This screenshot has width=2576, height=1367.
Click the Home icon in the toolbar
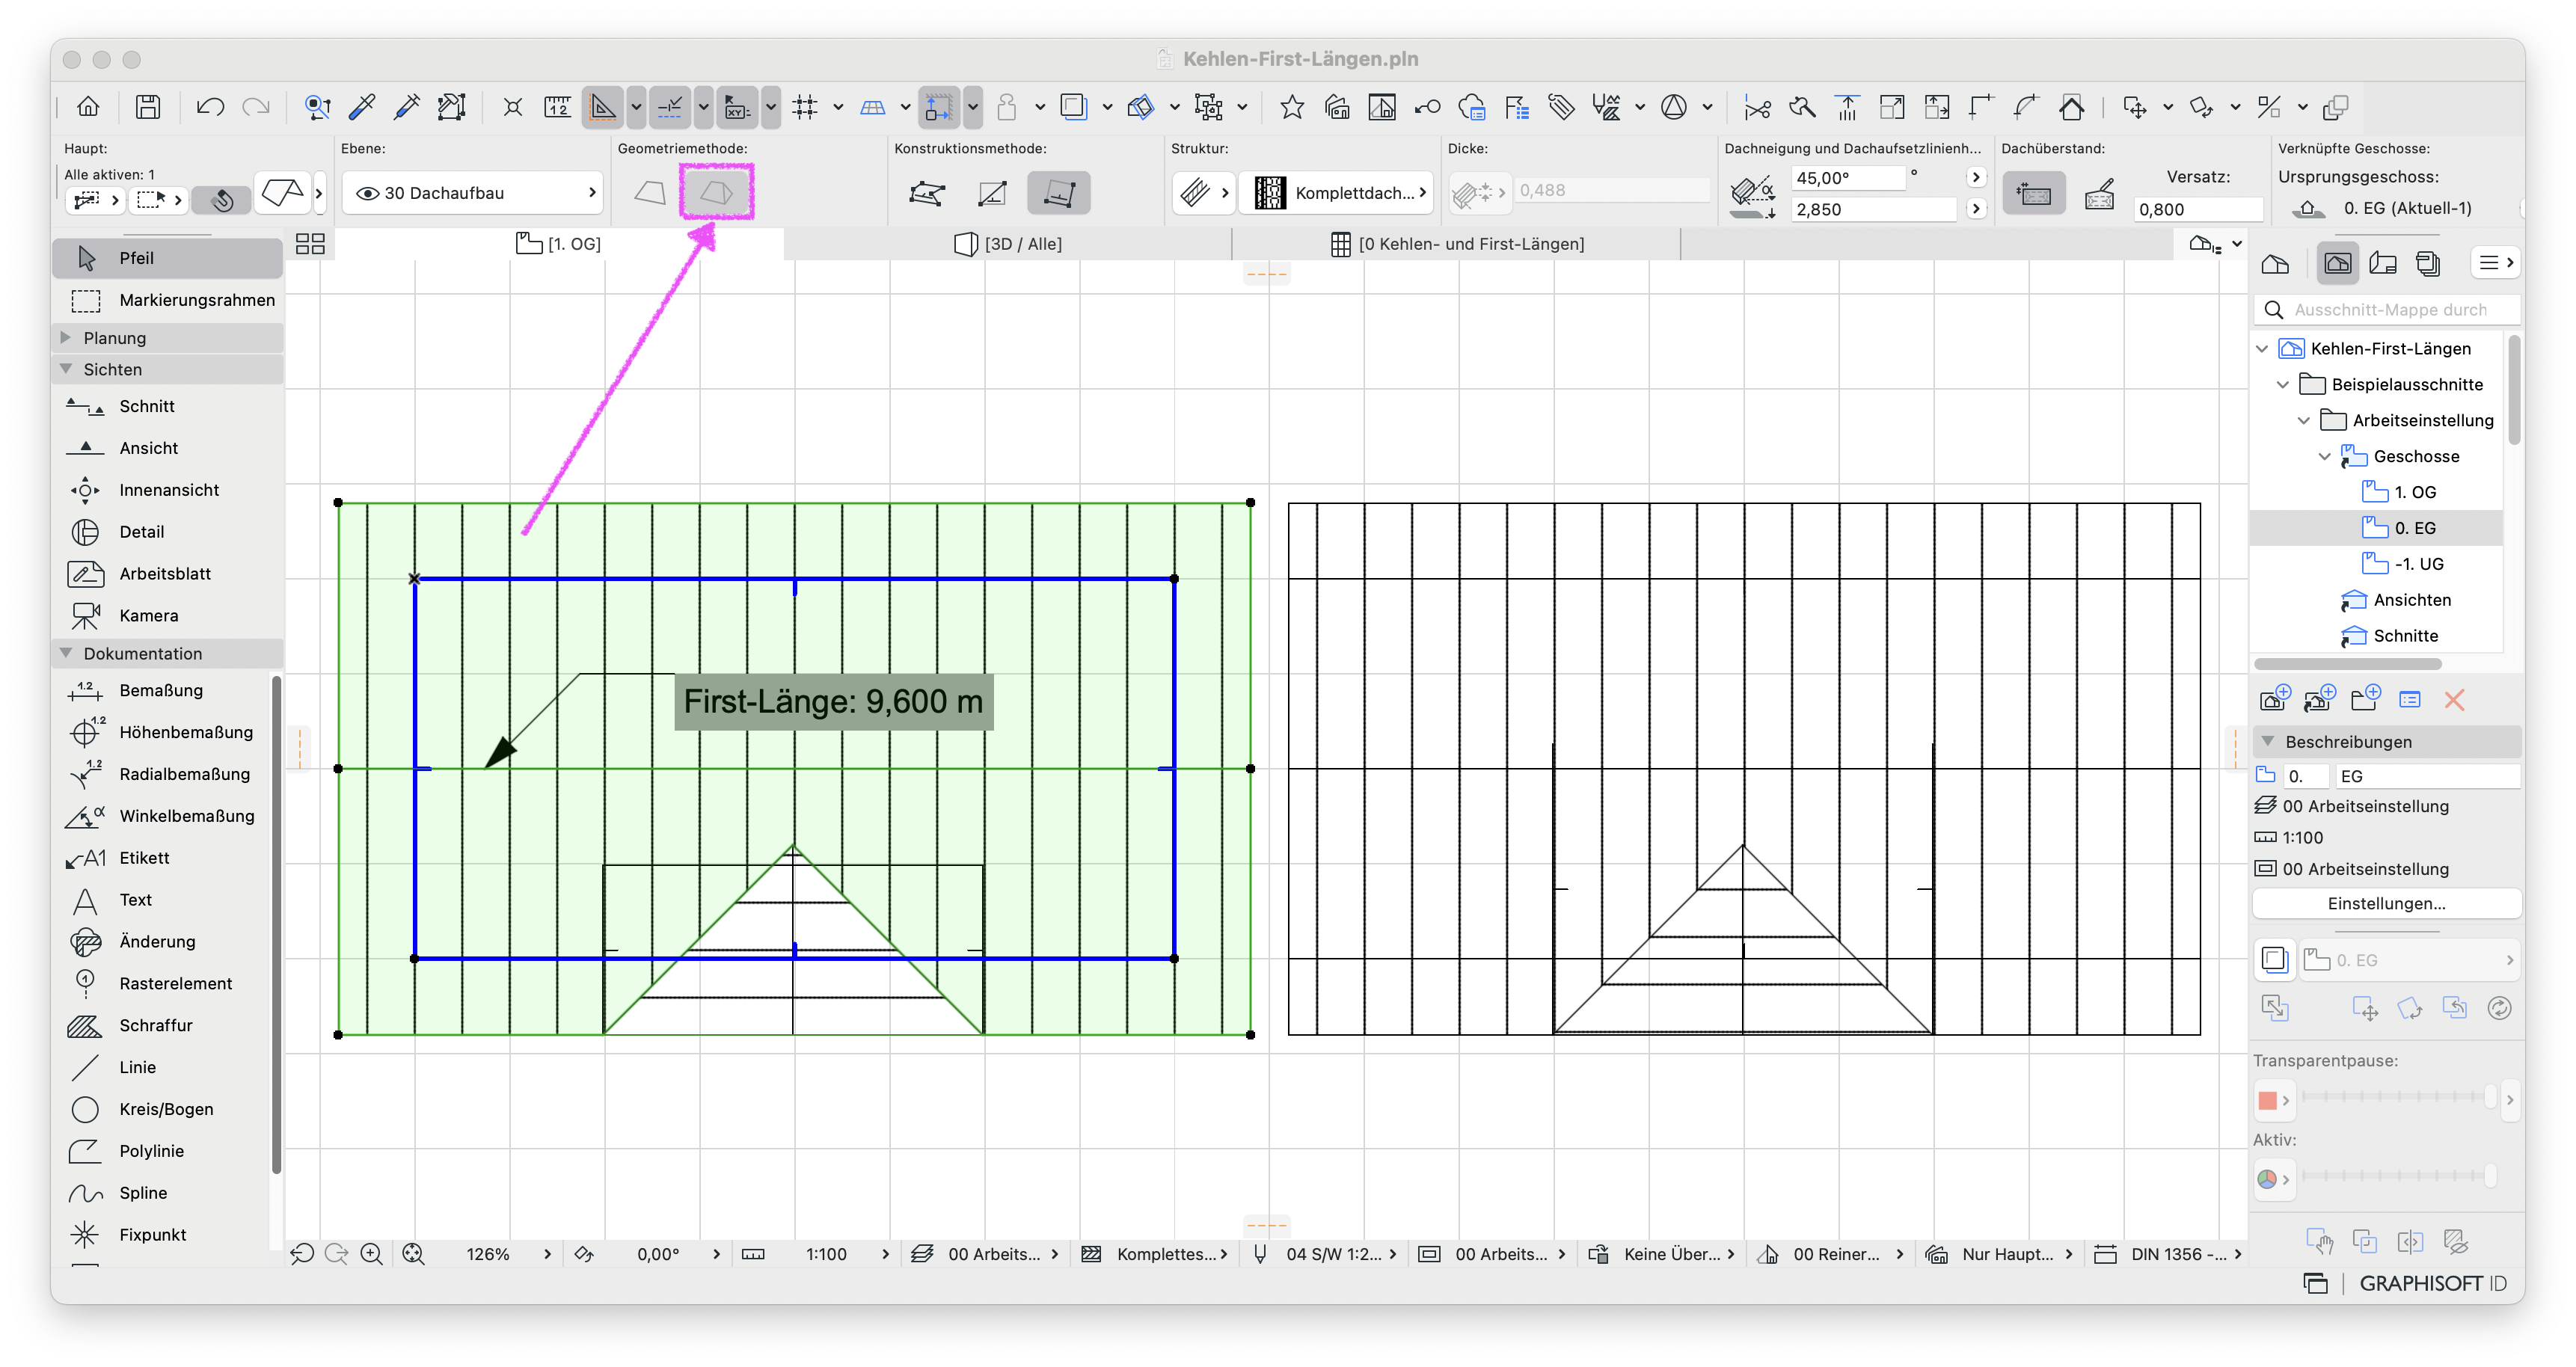[x=88, y=107]
